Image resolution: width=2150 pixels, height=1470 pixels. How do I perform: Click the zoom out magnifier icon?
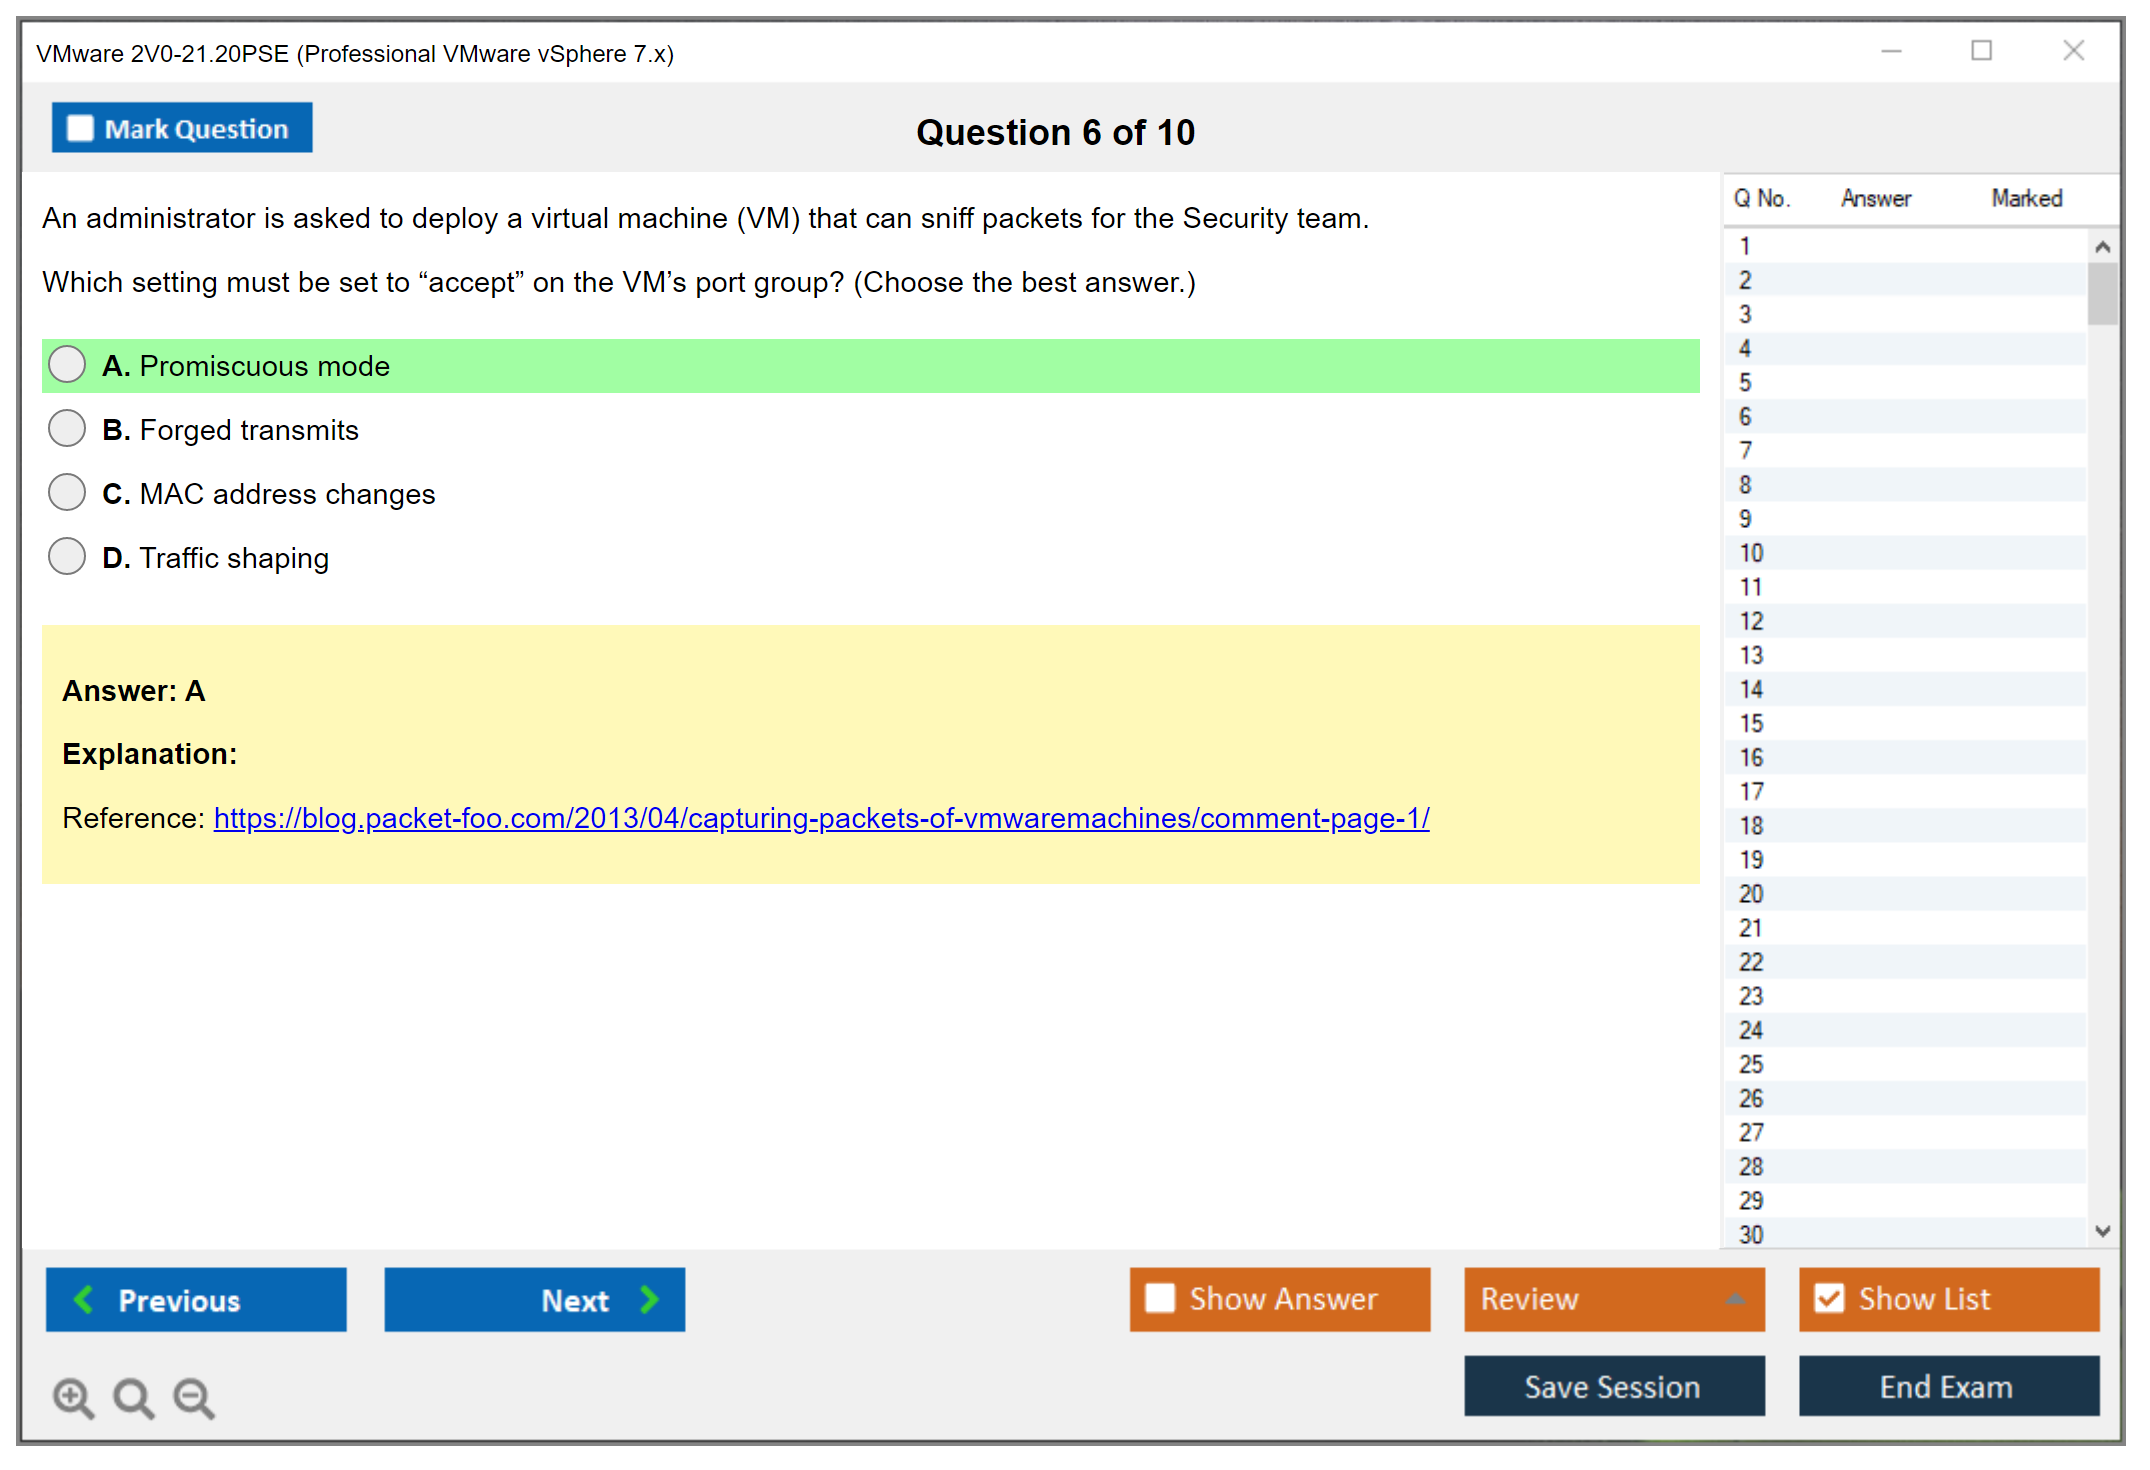[193, 1397]
